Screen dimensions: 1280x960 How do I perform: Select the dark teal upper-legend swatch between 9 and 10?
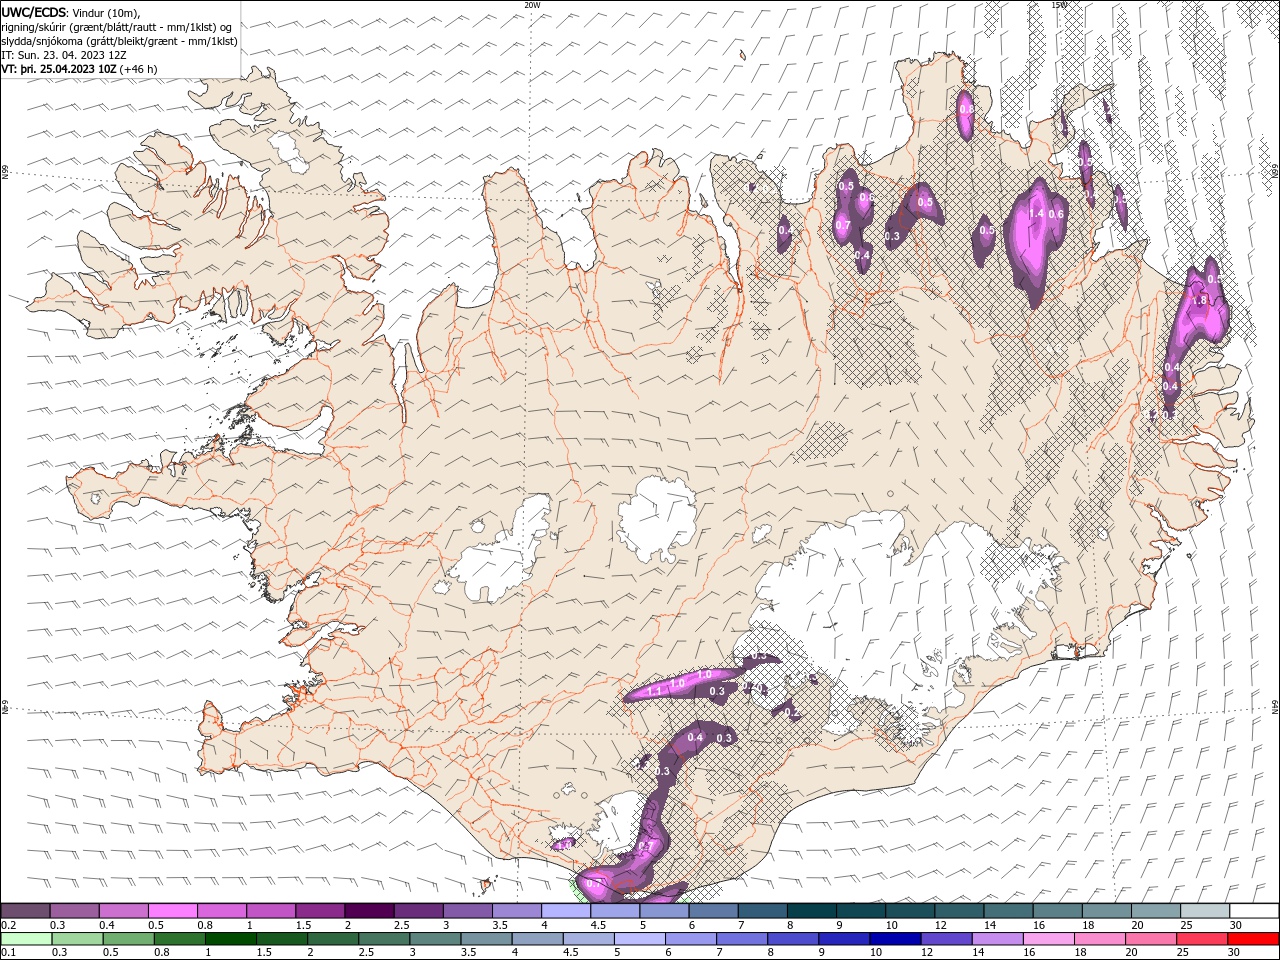coord(861,911)
